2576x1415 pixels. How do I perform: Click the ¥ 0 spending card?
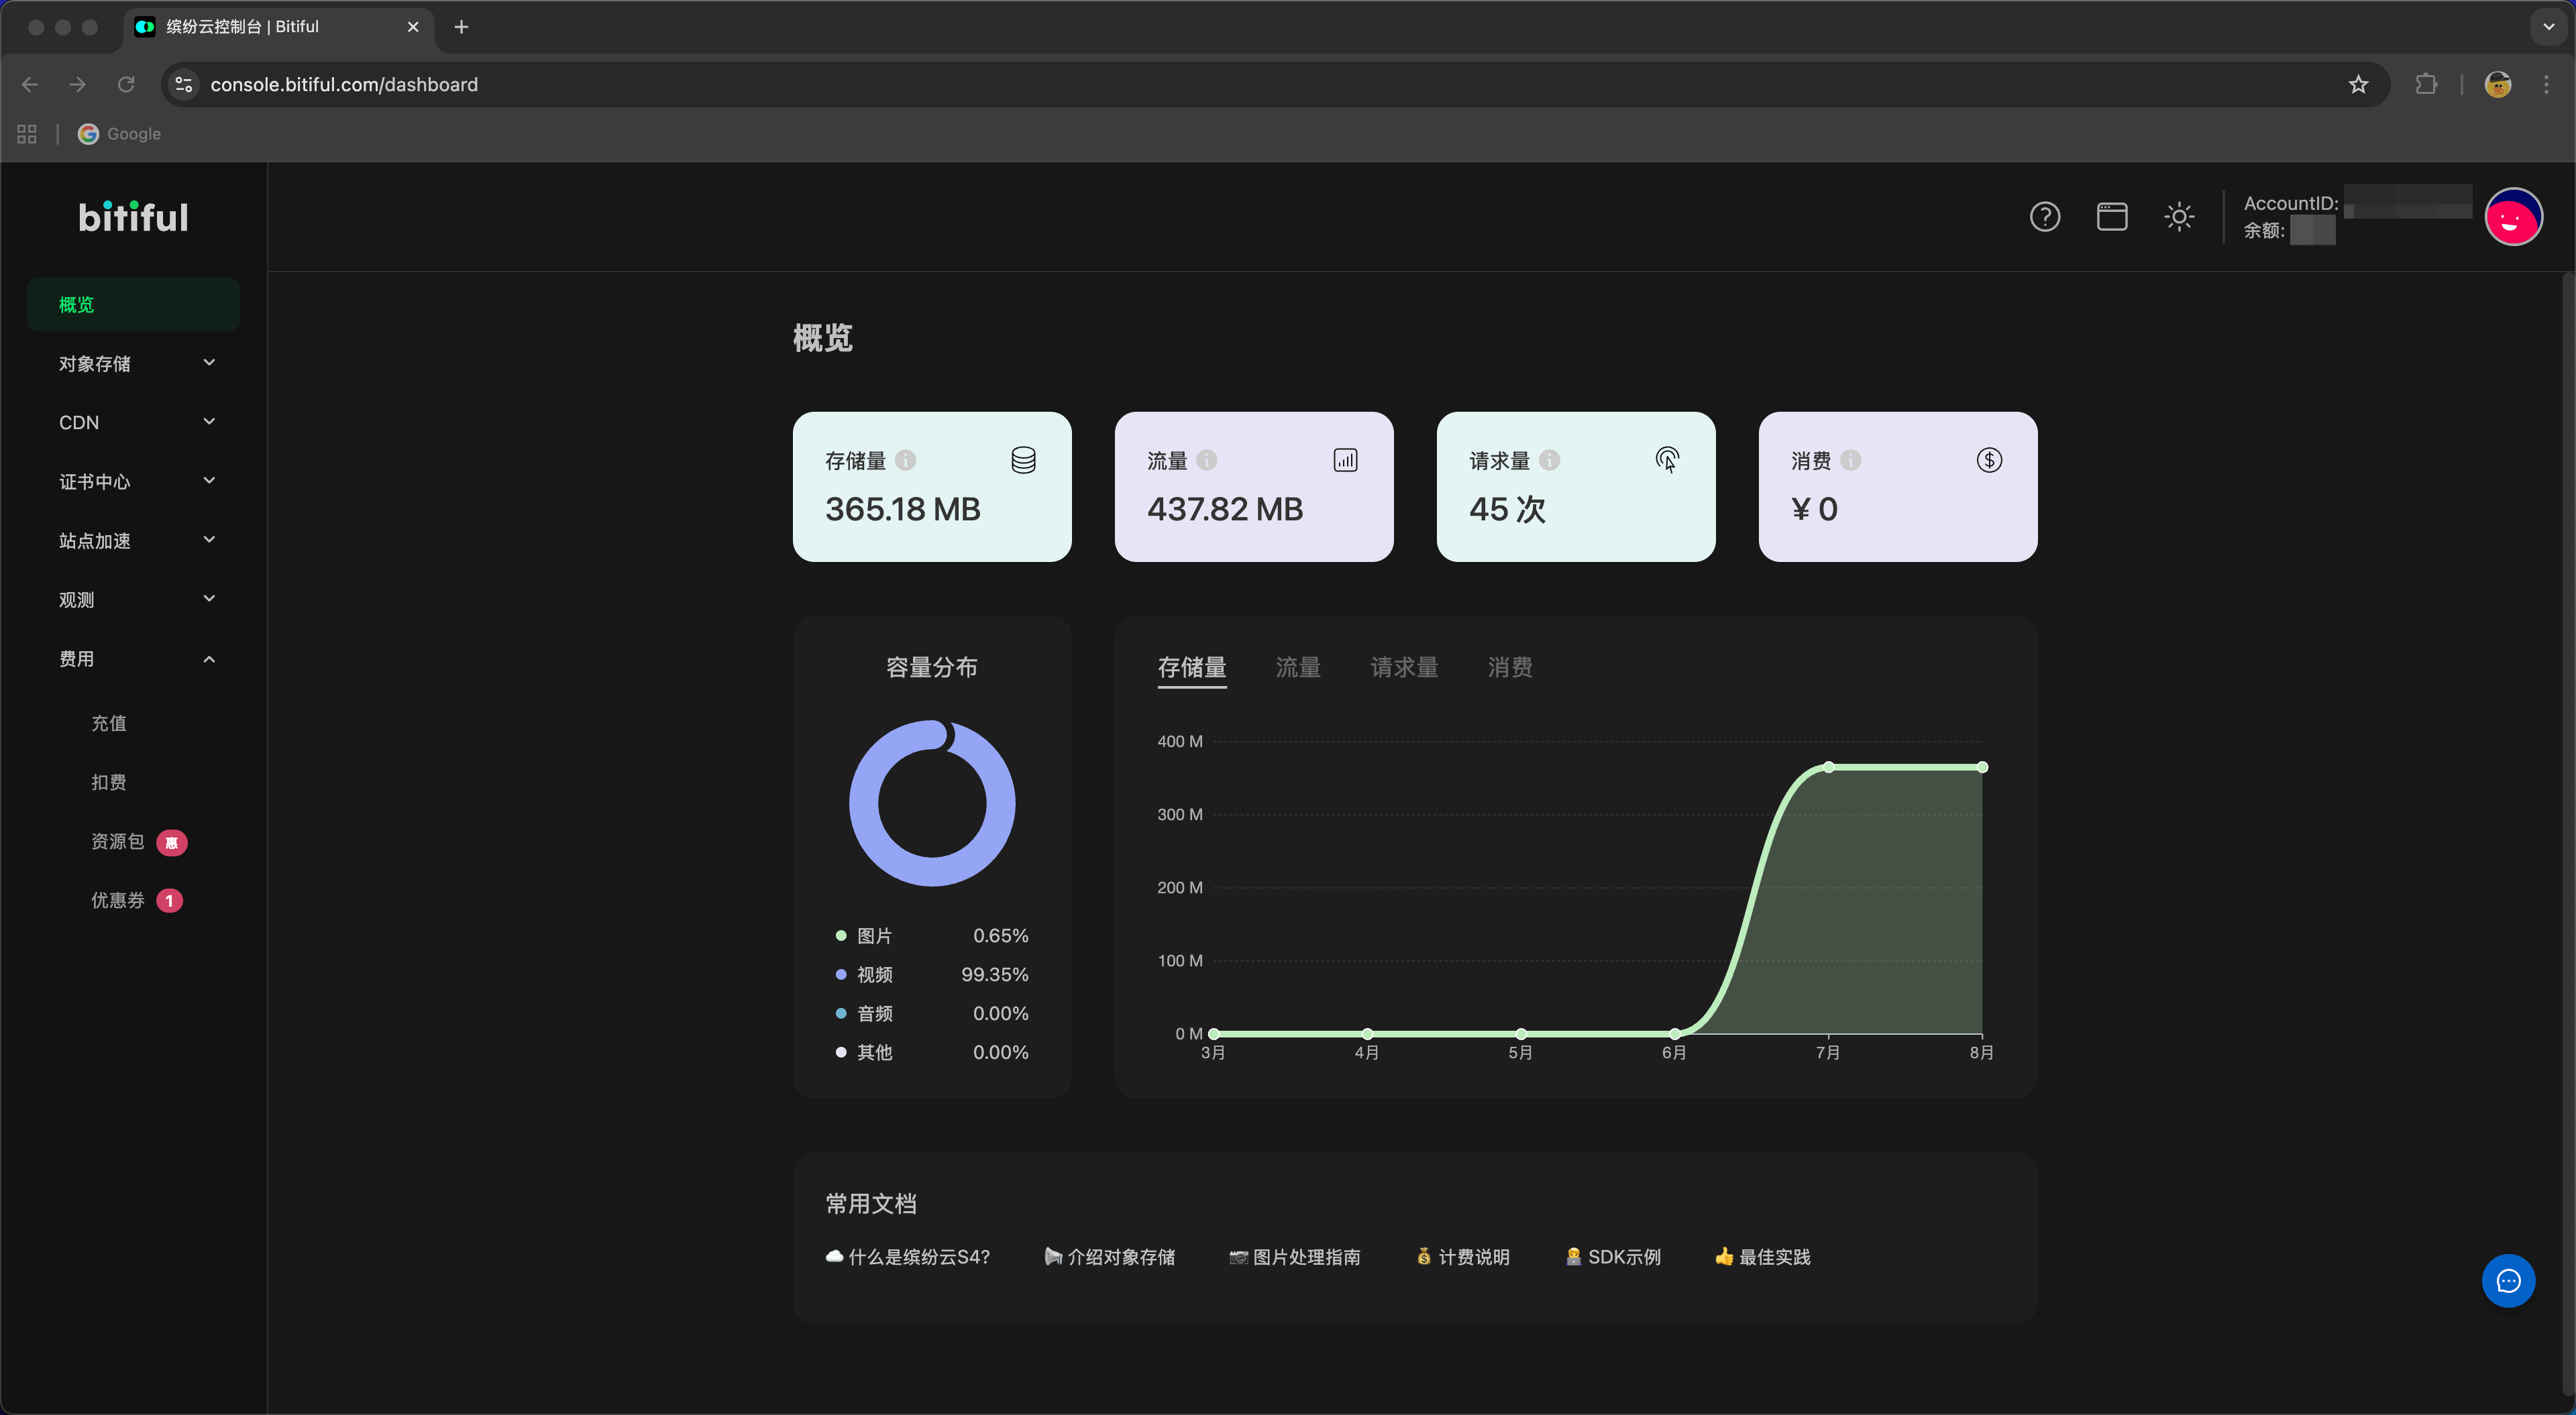1898,487
